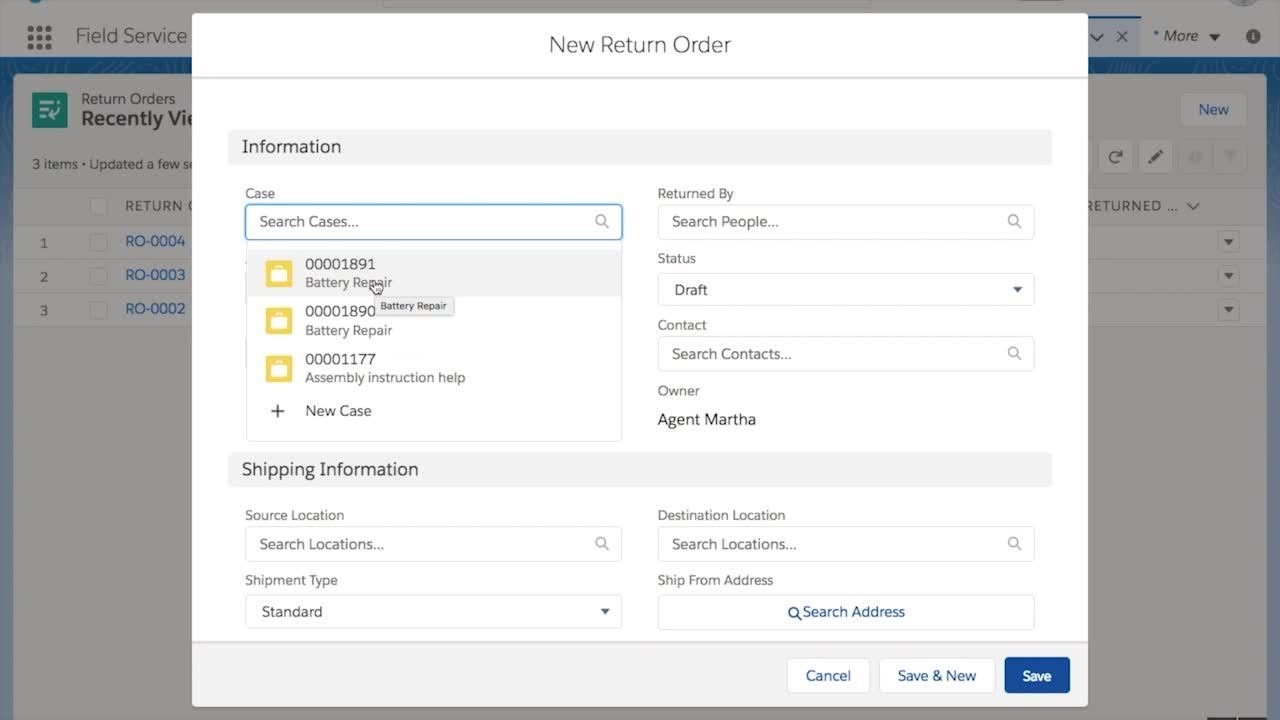Click the magnifier in Search Contacts field
This screenshot has height=720, width=1280.
tap(1014, 354)
